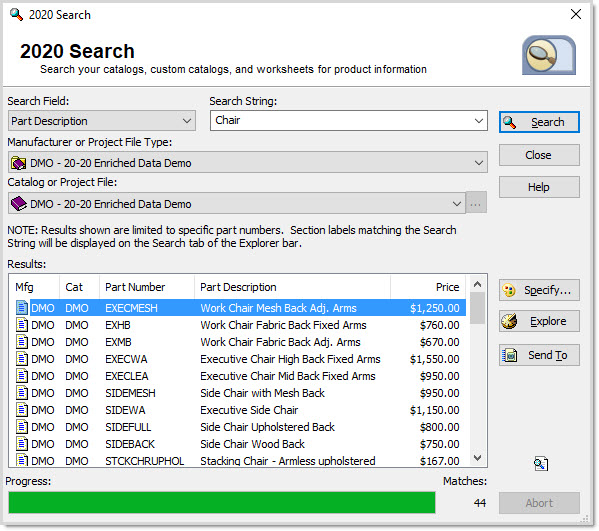Click the SIDEWA part number cell
Viewport: 599px width, 531px height.
[x=125, y=410]
